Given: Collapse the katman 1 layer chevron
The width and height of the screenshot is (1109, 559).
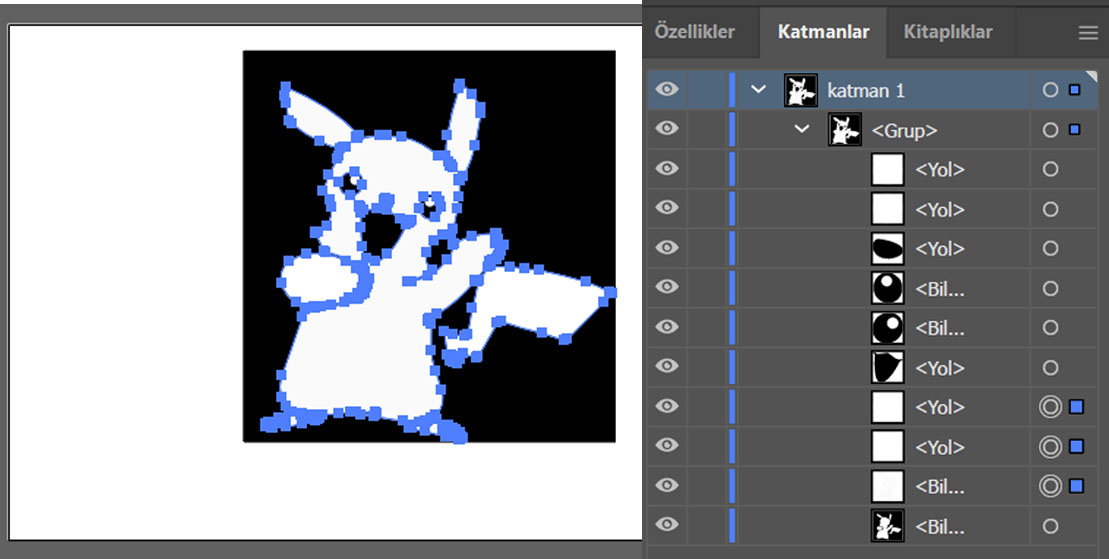Looking at the screenshot, I should tap(758, 90).
